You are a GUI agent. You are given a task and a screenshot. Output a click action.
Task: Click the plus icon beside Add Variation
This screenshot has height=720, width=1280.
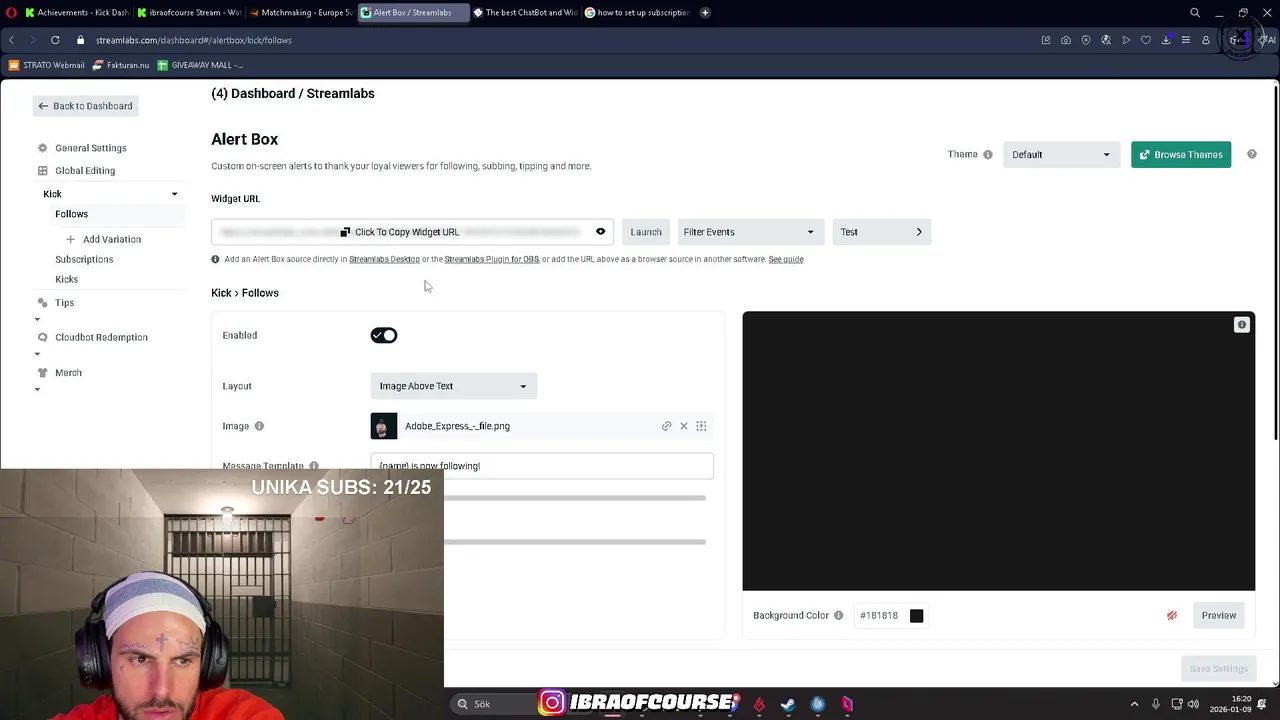point(70,239)
